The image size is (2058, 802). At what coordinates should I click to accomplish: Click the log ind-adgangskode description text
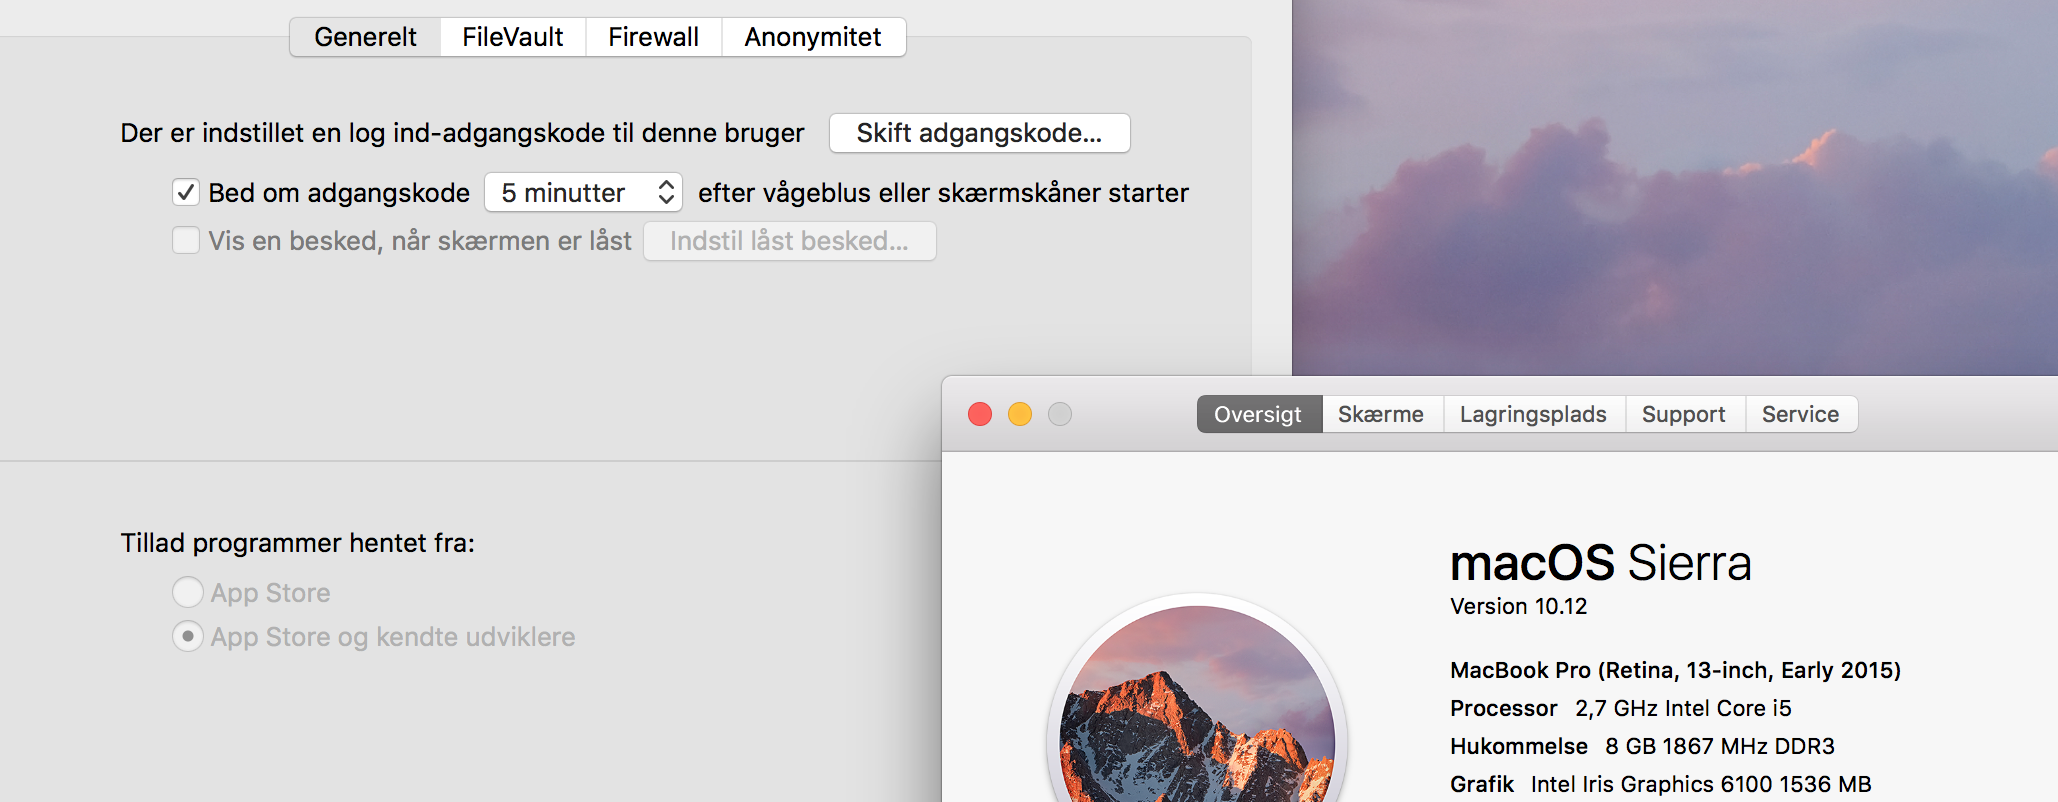[x=463, y=133]
